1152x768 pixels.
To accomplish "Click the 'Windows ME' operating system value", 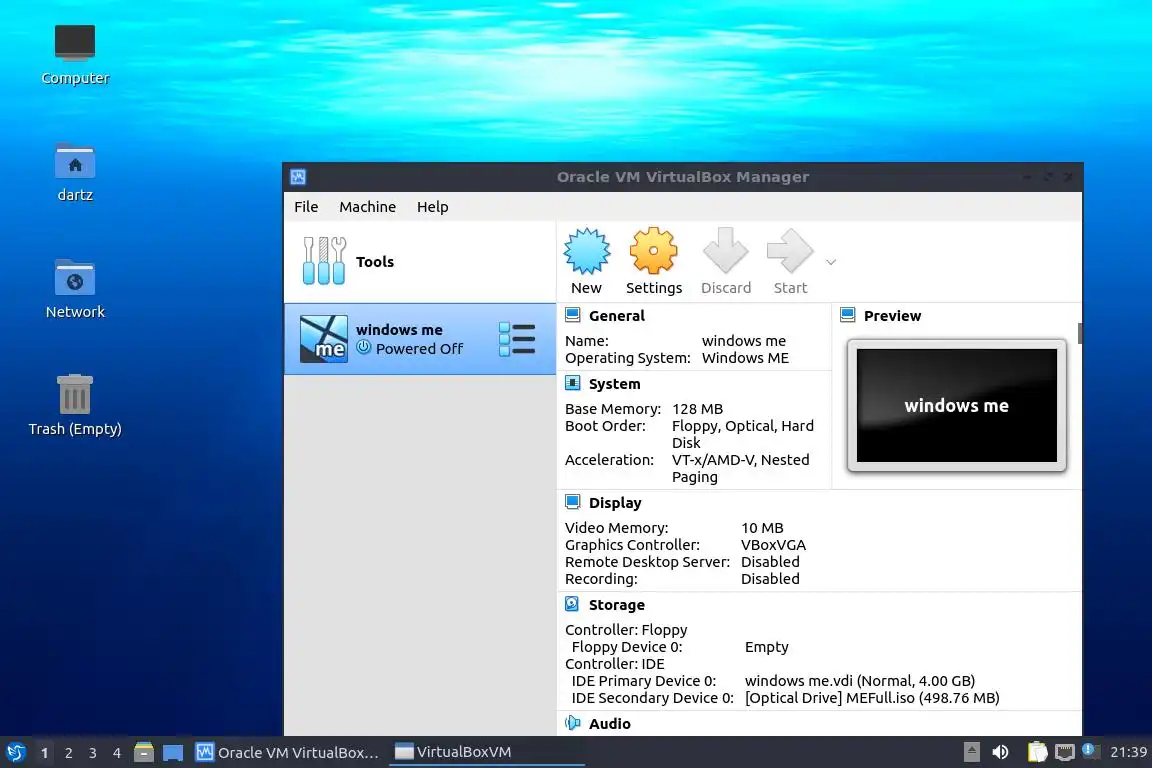I will (x=745, y=358).
